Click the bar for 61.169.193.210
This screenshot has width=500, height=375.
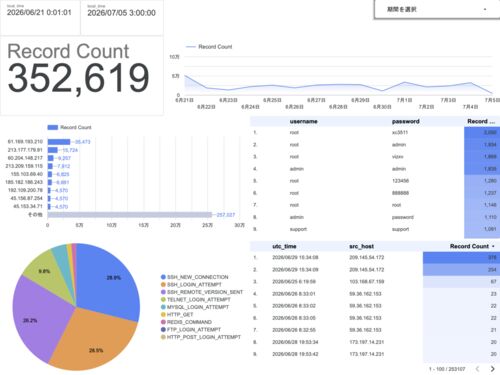click(x=59, y=142)
